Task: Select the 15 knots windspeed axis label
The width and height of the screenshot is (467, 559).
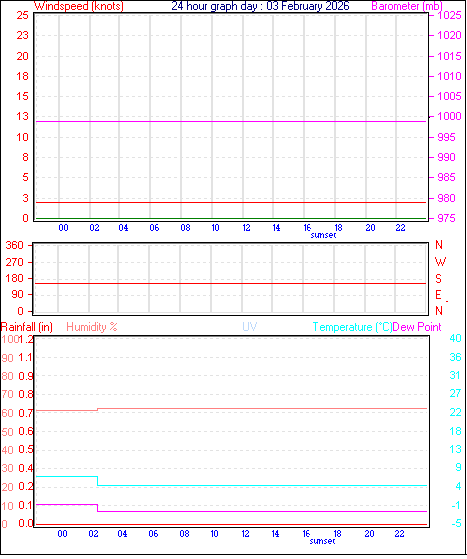Action: pyautogui.click(x=22, y=96)
